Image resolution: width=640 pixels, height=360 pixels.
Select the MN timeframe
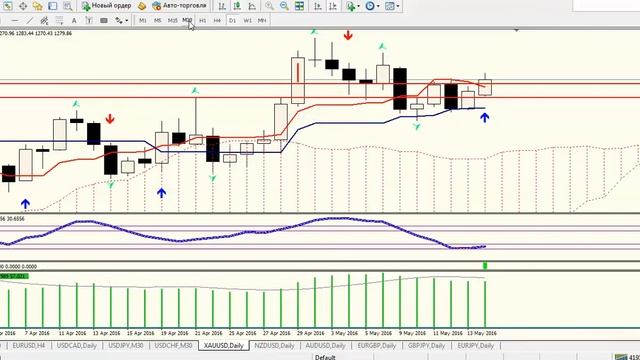point(262,20)
